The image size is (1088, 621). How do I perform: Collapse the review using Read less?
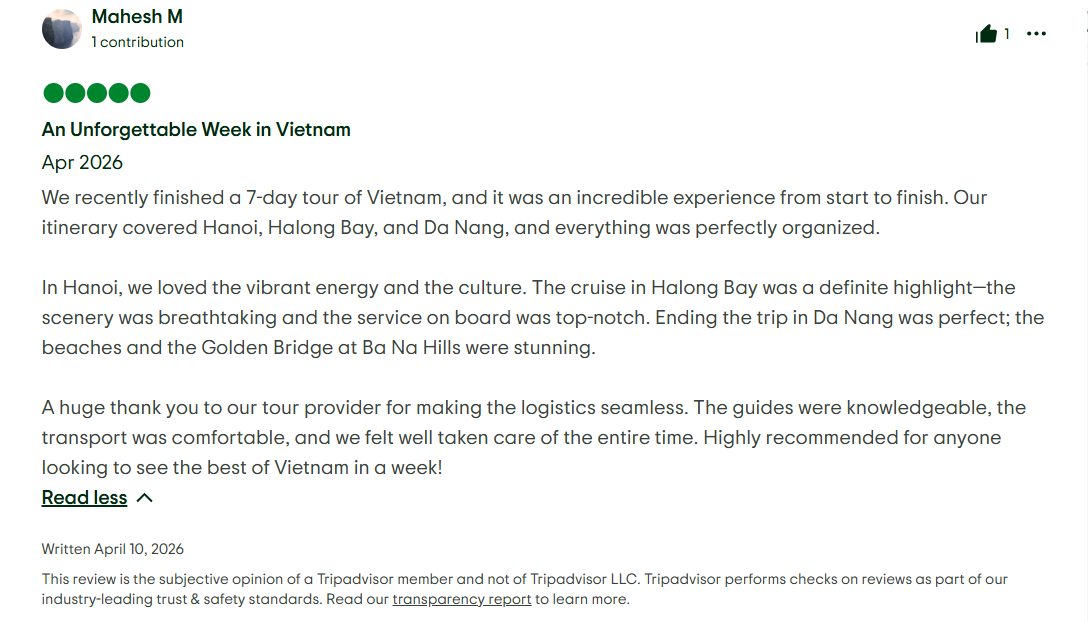click(84, 497)
